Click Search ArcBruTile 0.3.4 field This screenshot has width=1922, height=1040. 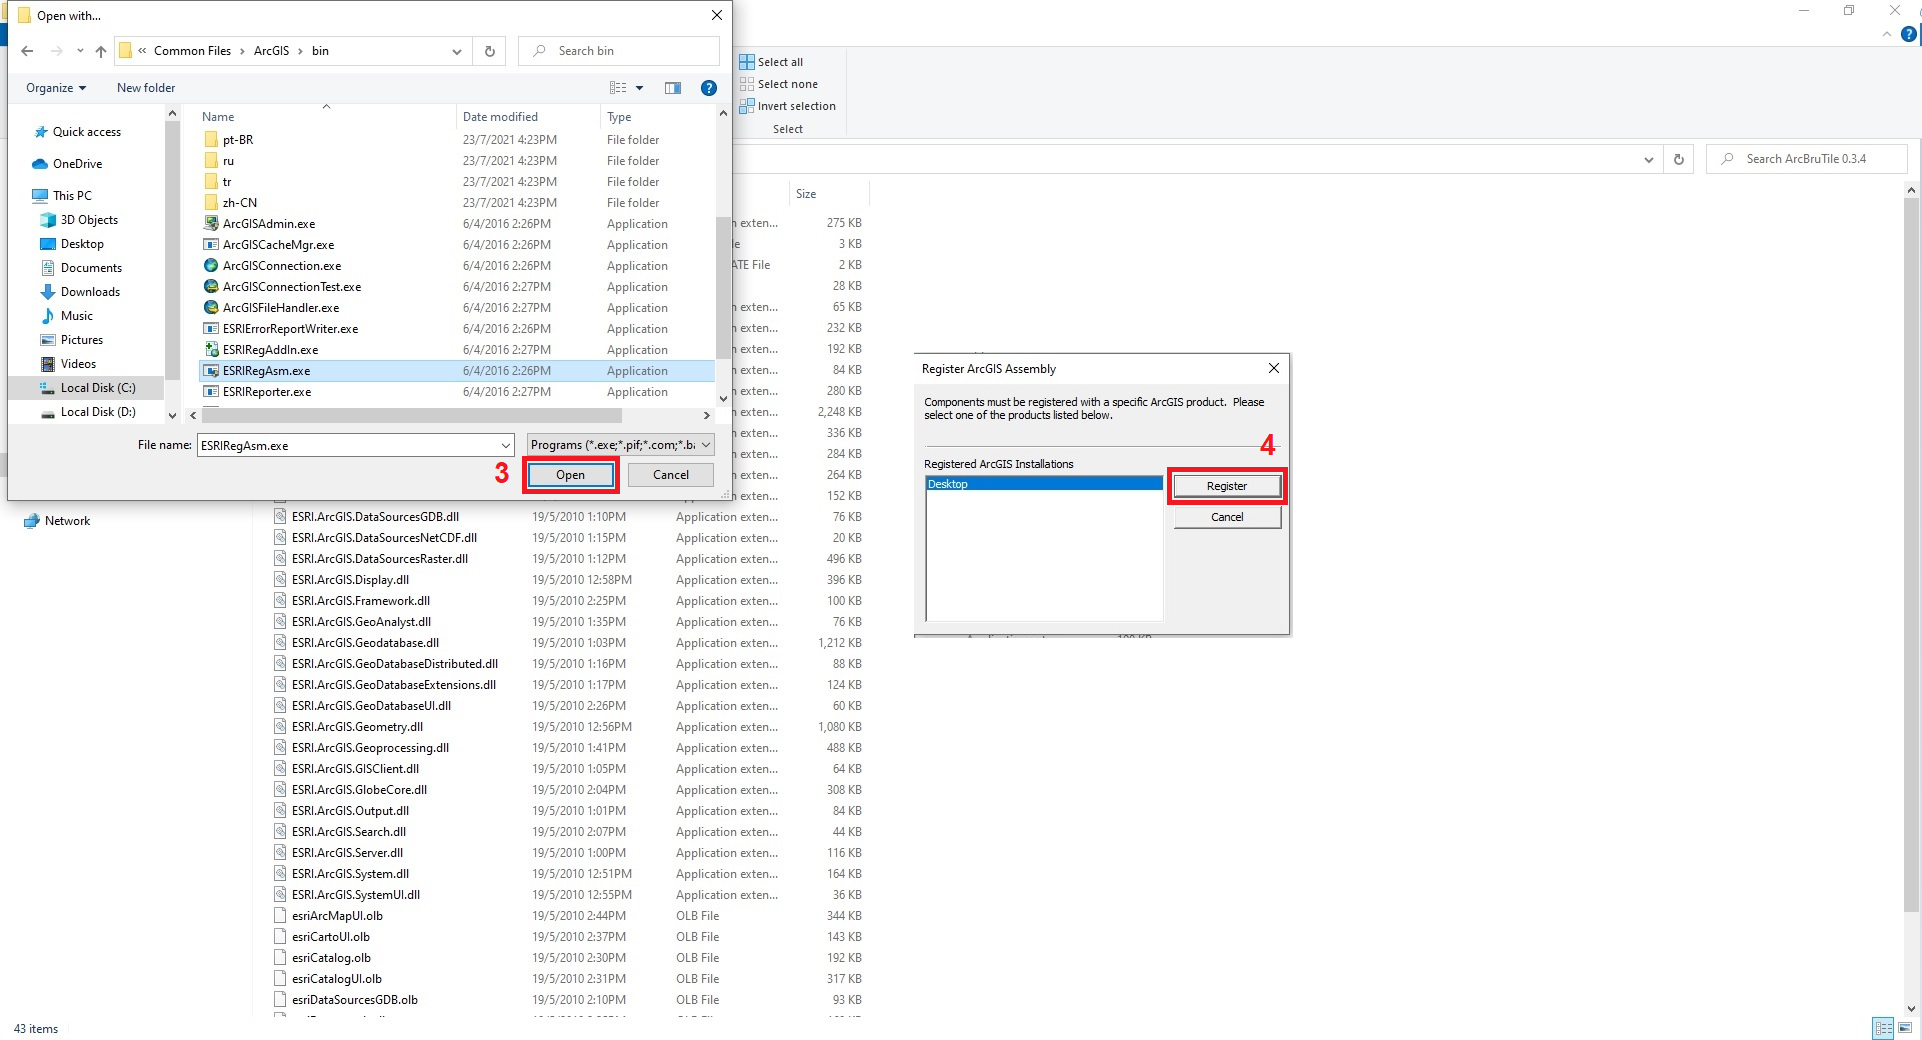point(1807,159)
